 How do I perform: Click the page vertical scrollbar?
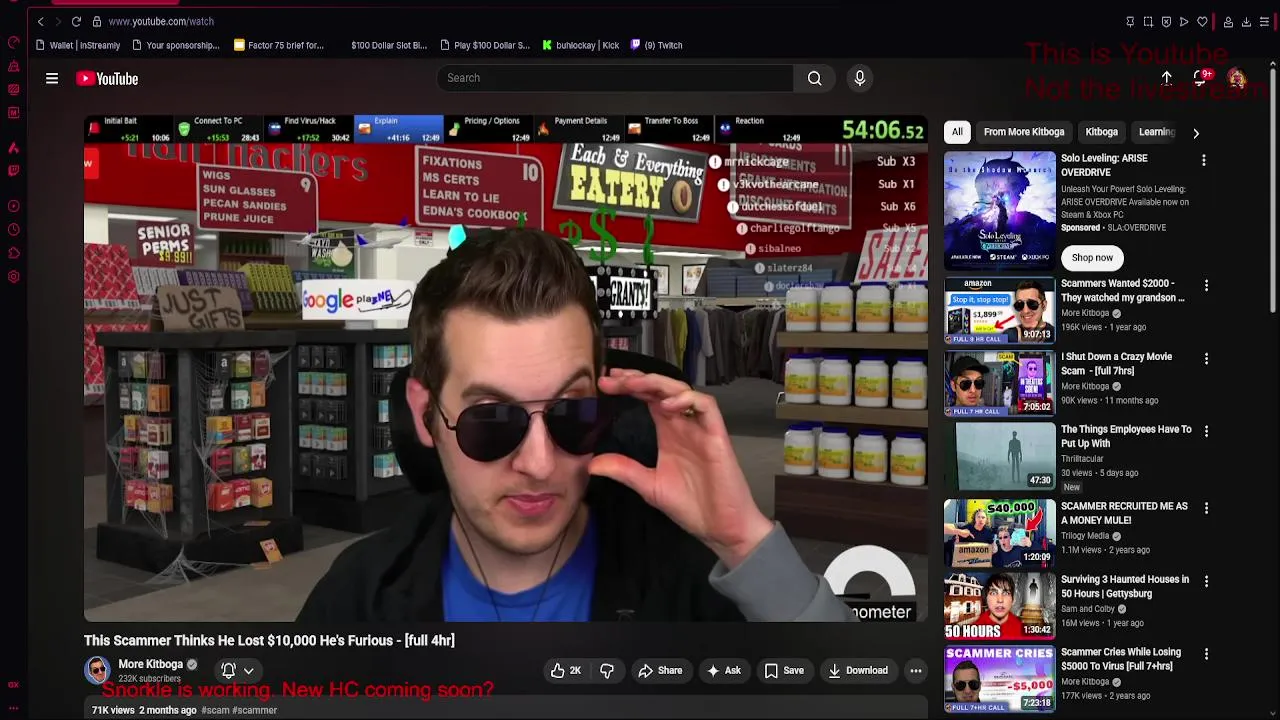(1273, 190)
